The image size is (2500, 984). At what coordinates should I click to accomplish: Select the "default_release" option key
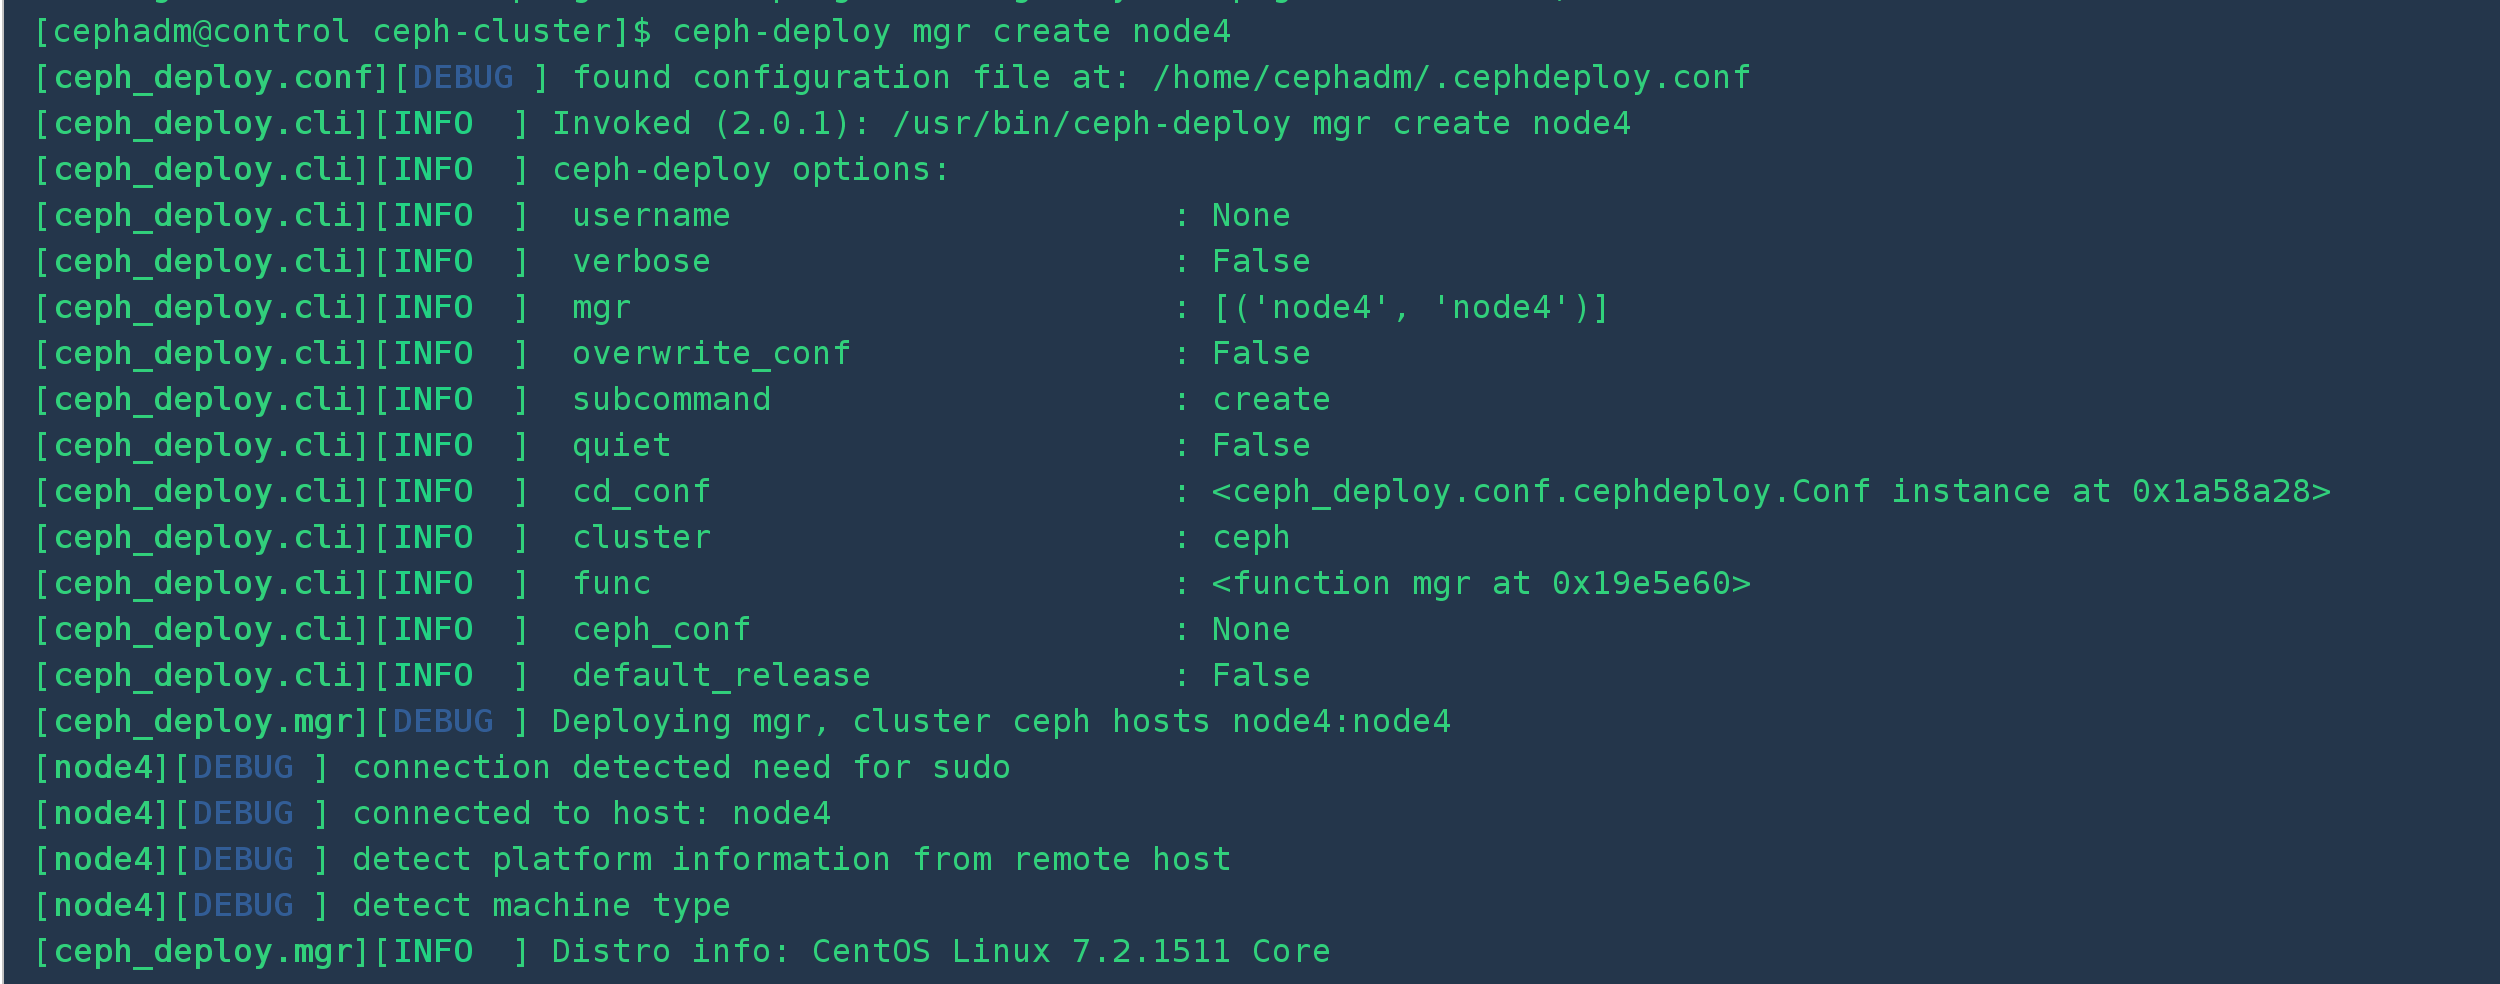(722, 676)
